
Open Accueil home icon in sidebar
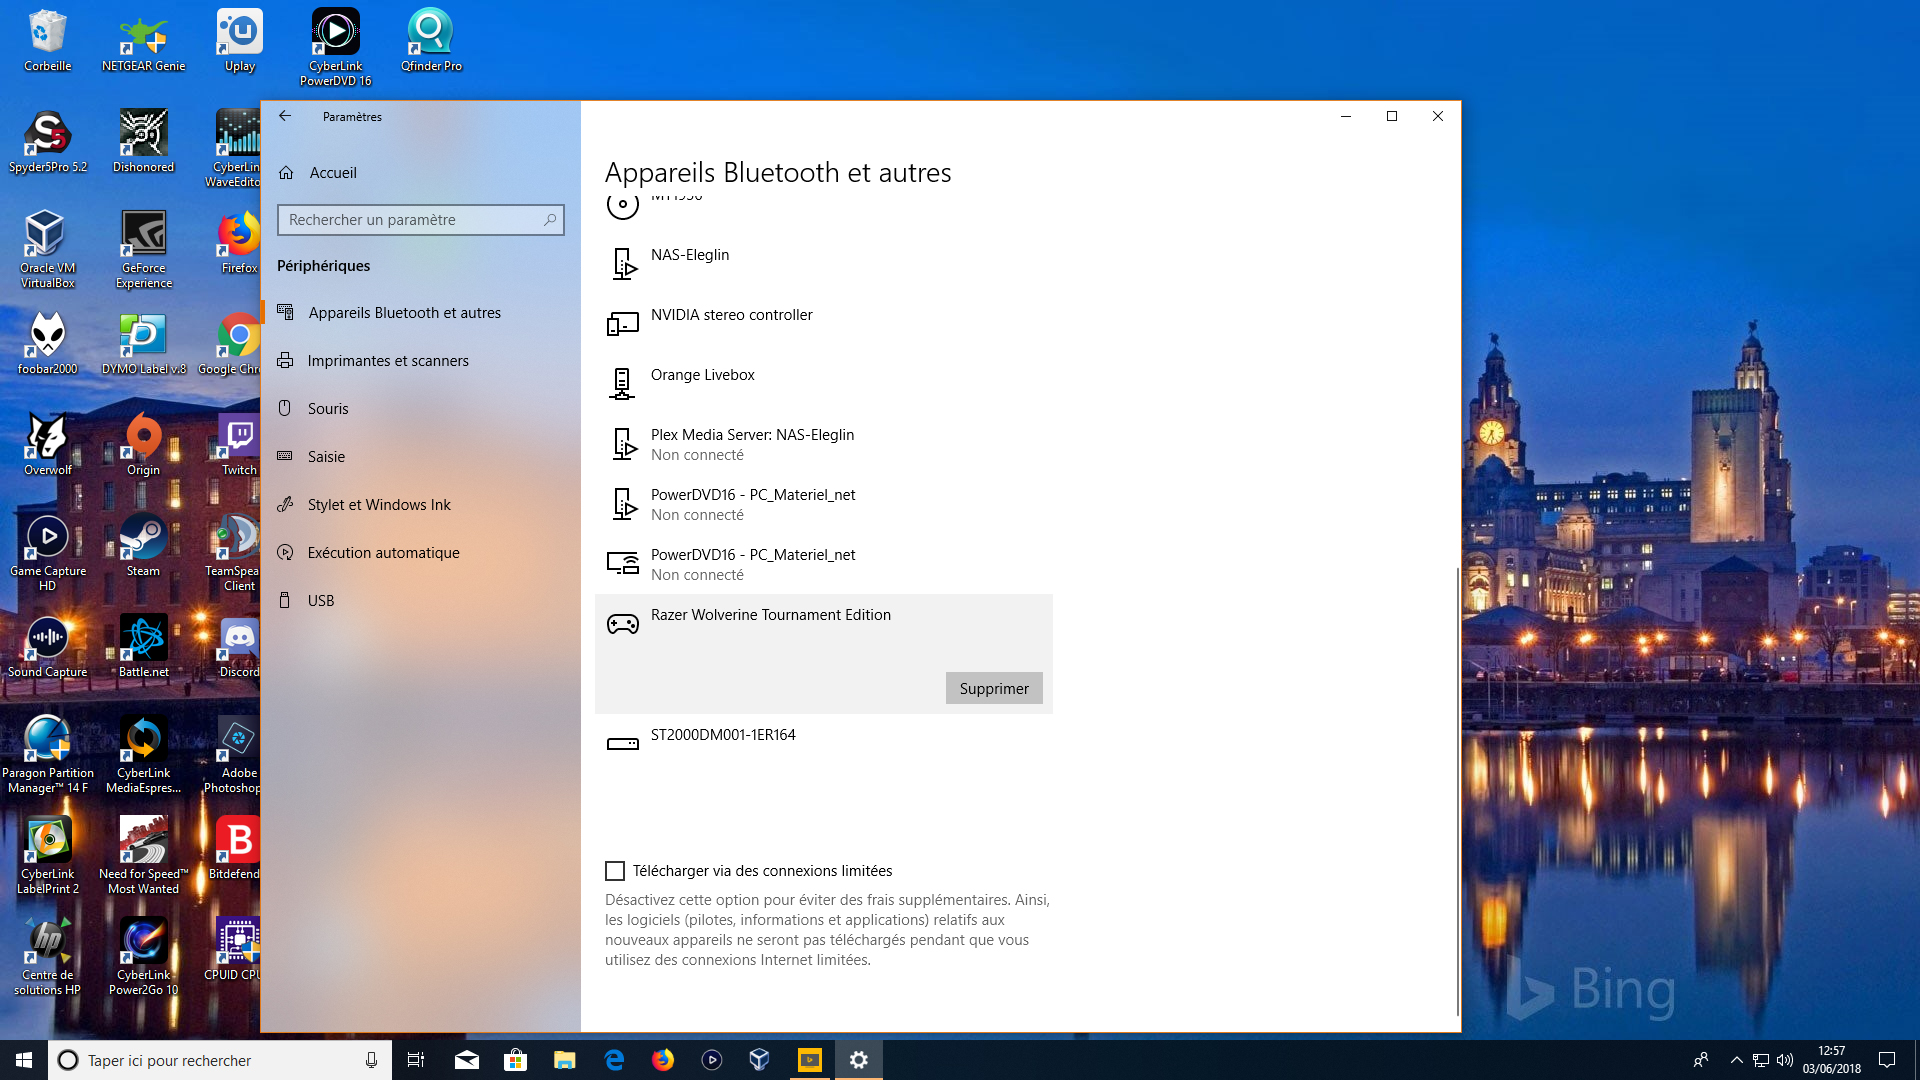pyautogui.click(x=286, y=173)
